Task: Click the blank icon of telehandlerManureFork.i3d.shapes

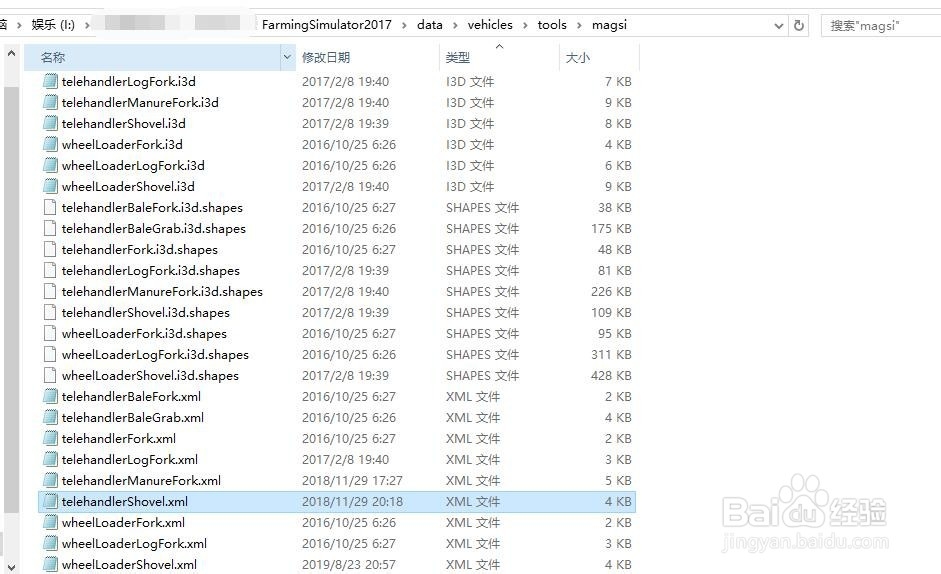Action: [50, 291]
